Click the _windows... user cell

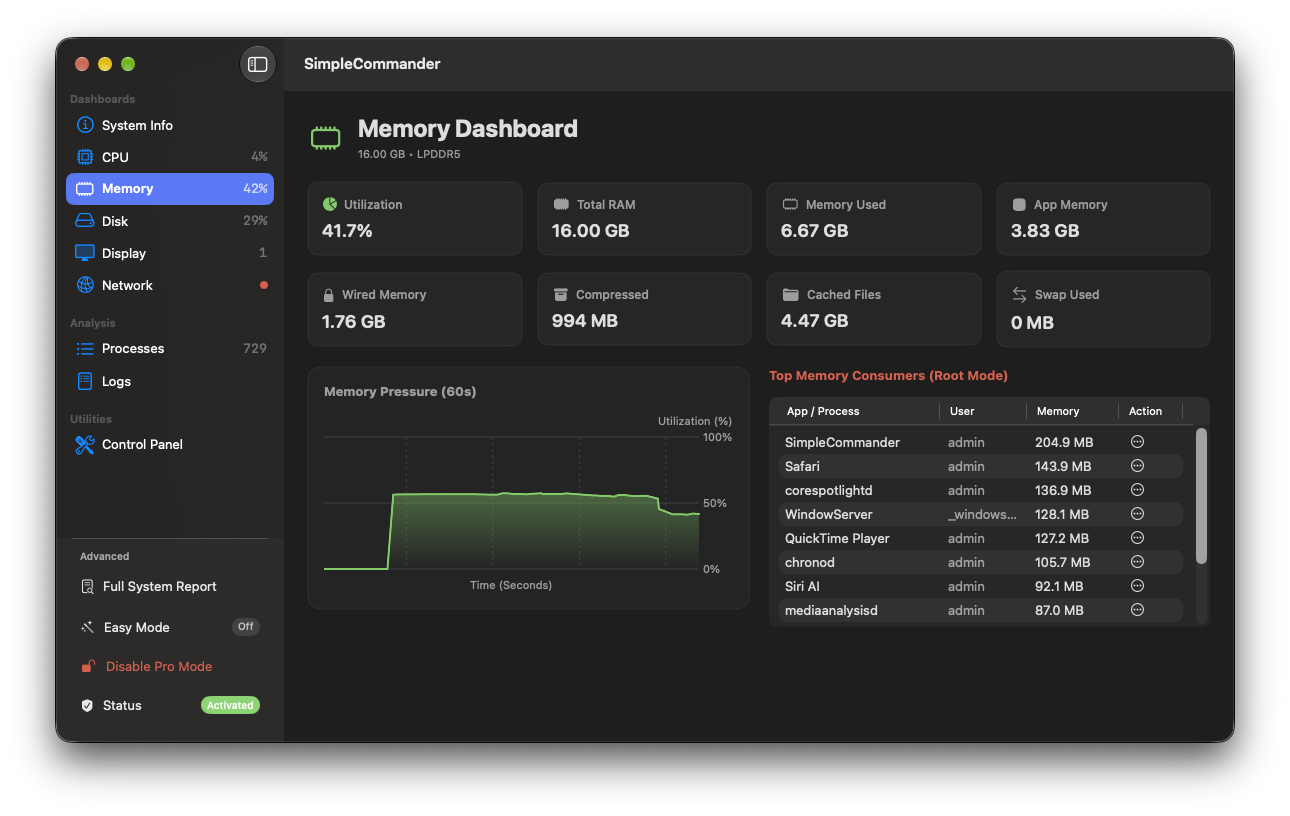982,514
